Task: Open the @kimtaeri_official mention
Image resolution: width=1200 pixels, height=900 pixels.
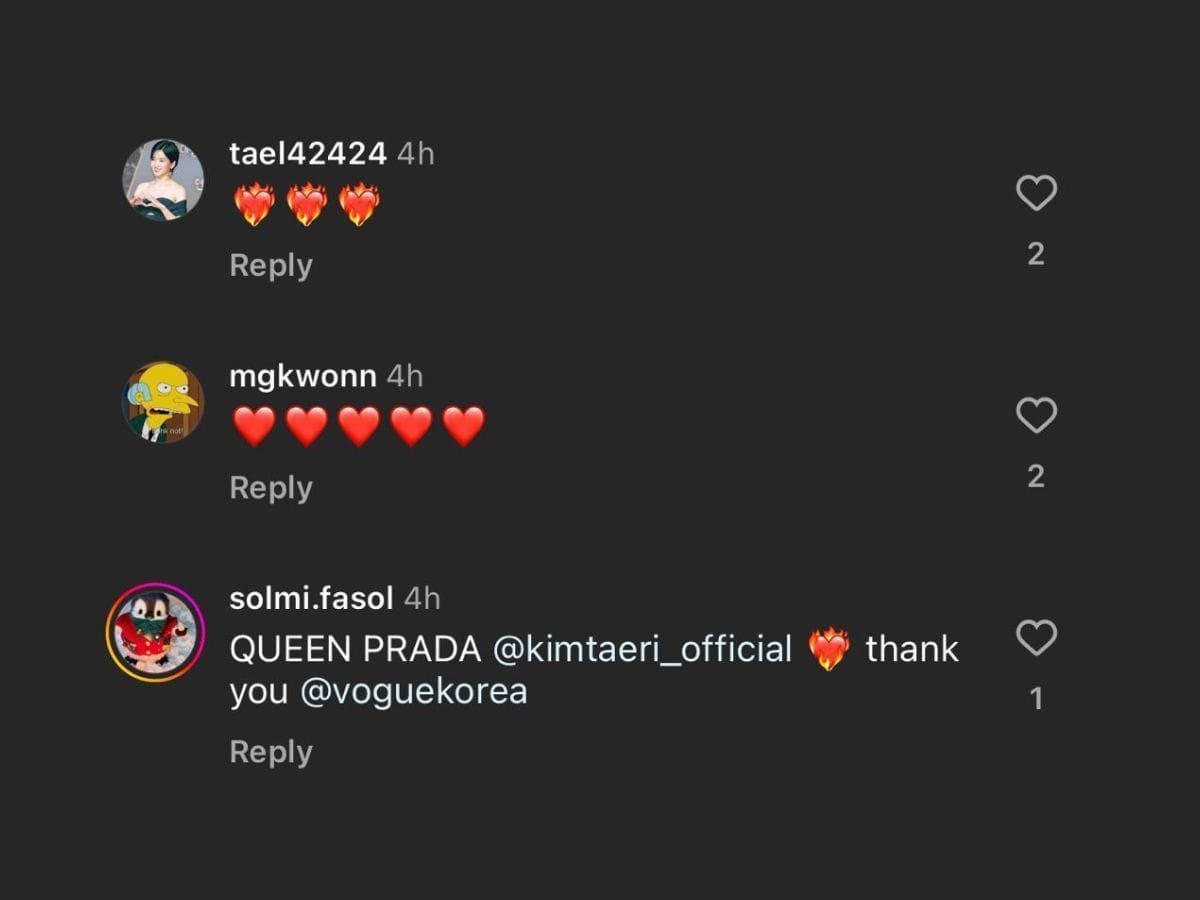Action: click(x=643, y=649)
